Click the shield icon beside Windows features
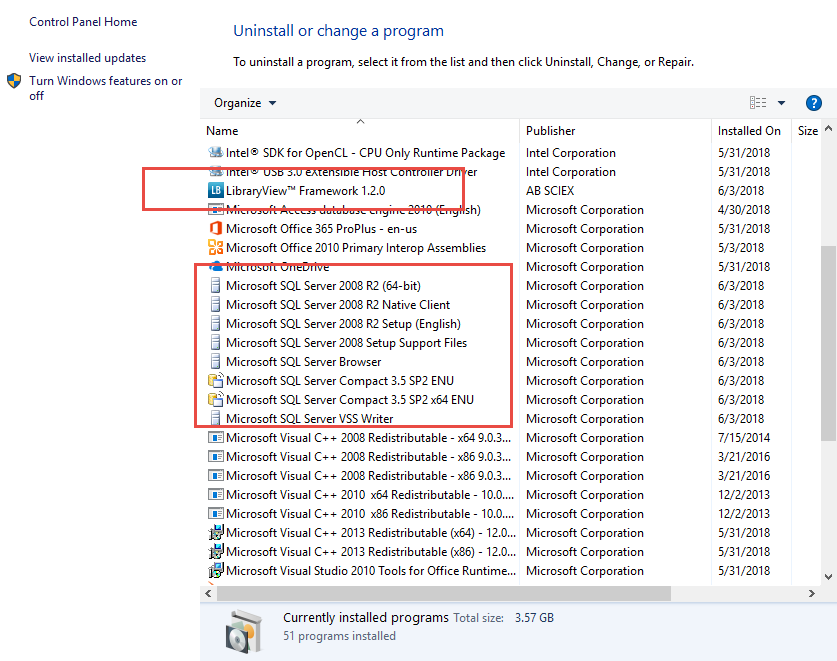This screenshot has width=837, height=661. point(14,81)
